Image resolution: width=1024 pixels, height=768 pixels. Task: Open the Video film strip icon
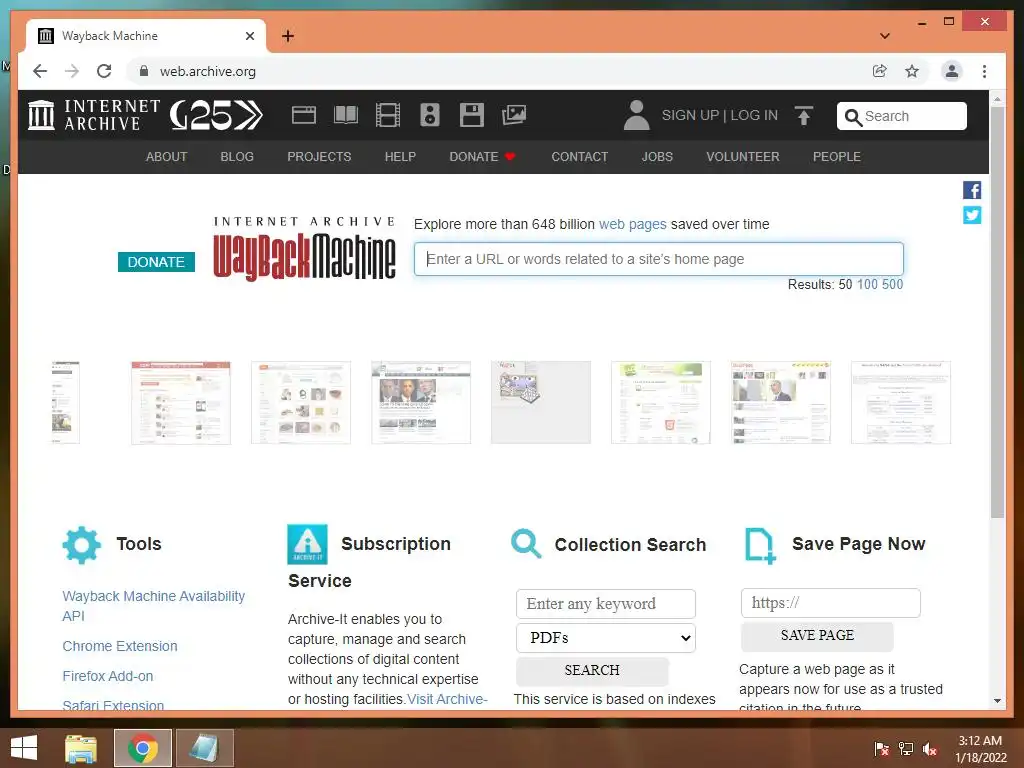click(x=388, y=116)
